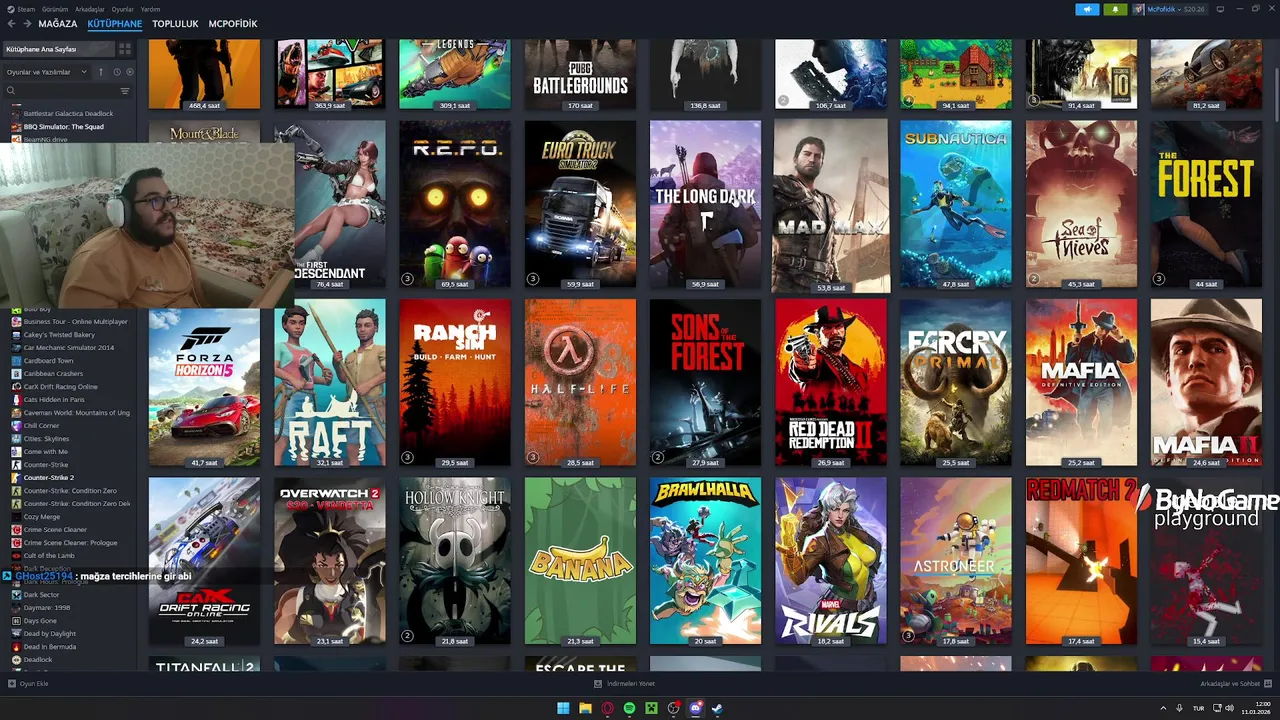Open the Half-Life game cover
This screenshot has height=720, width=1280.
[x=580, y=383]
